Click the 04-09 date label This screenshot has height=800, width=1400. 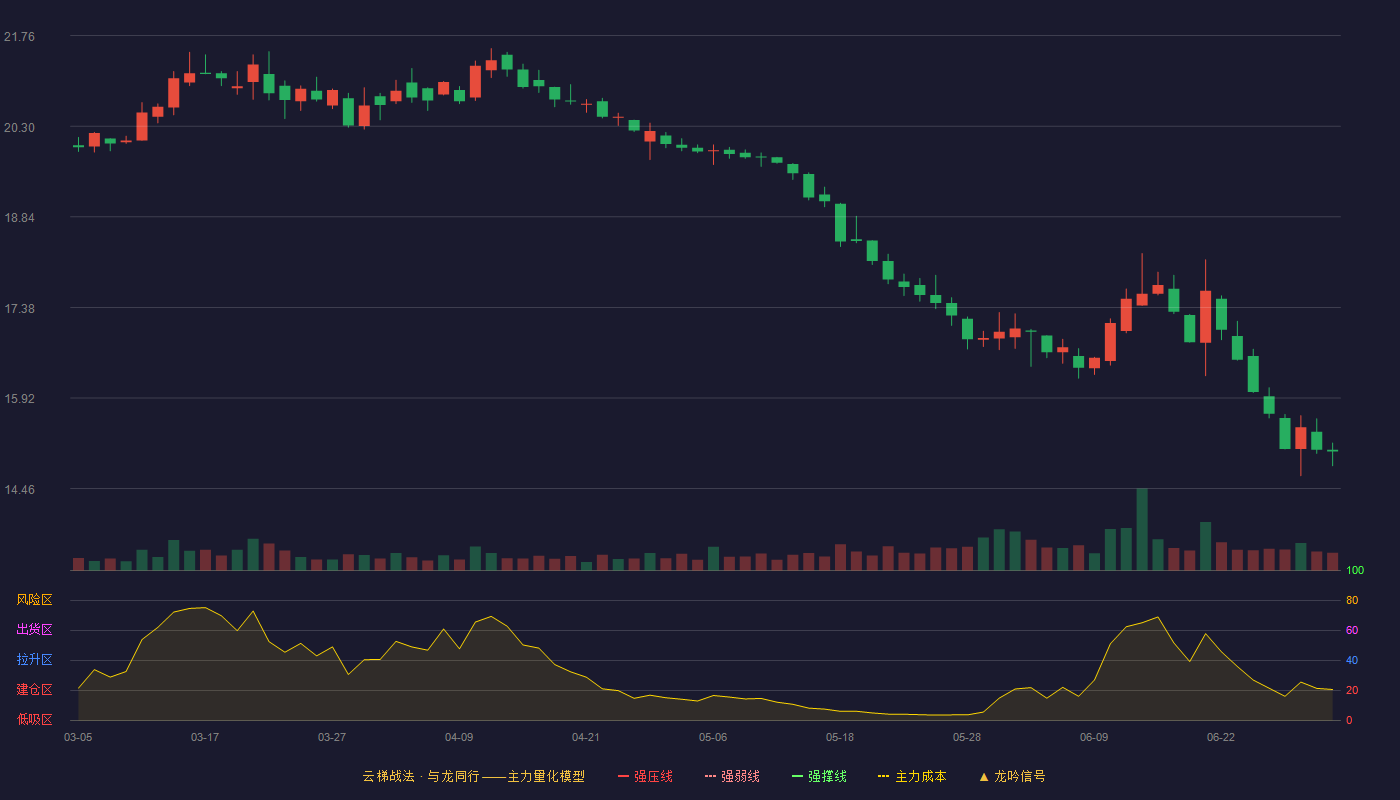point(459,737)
